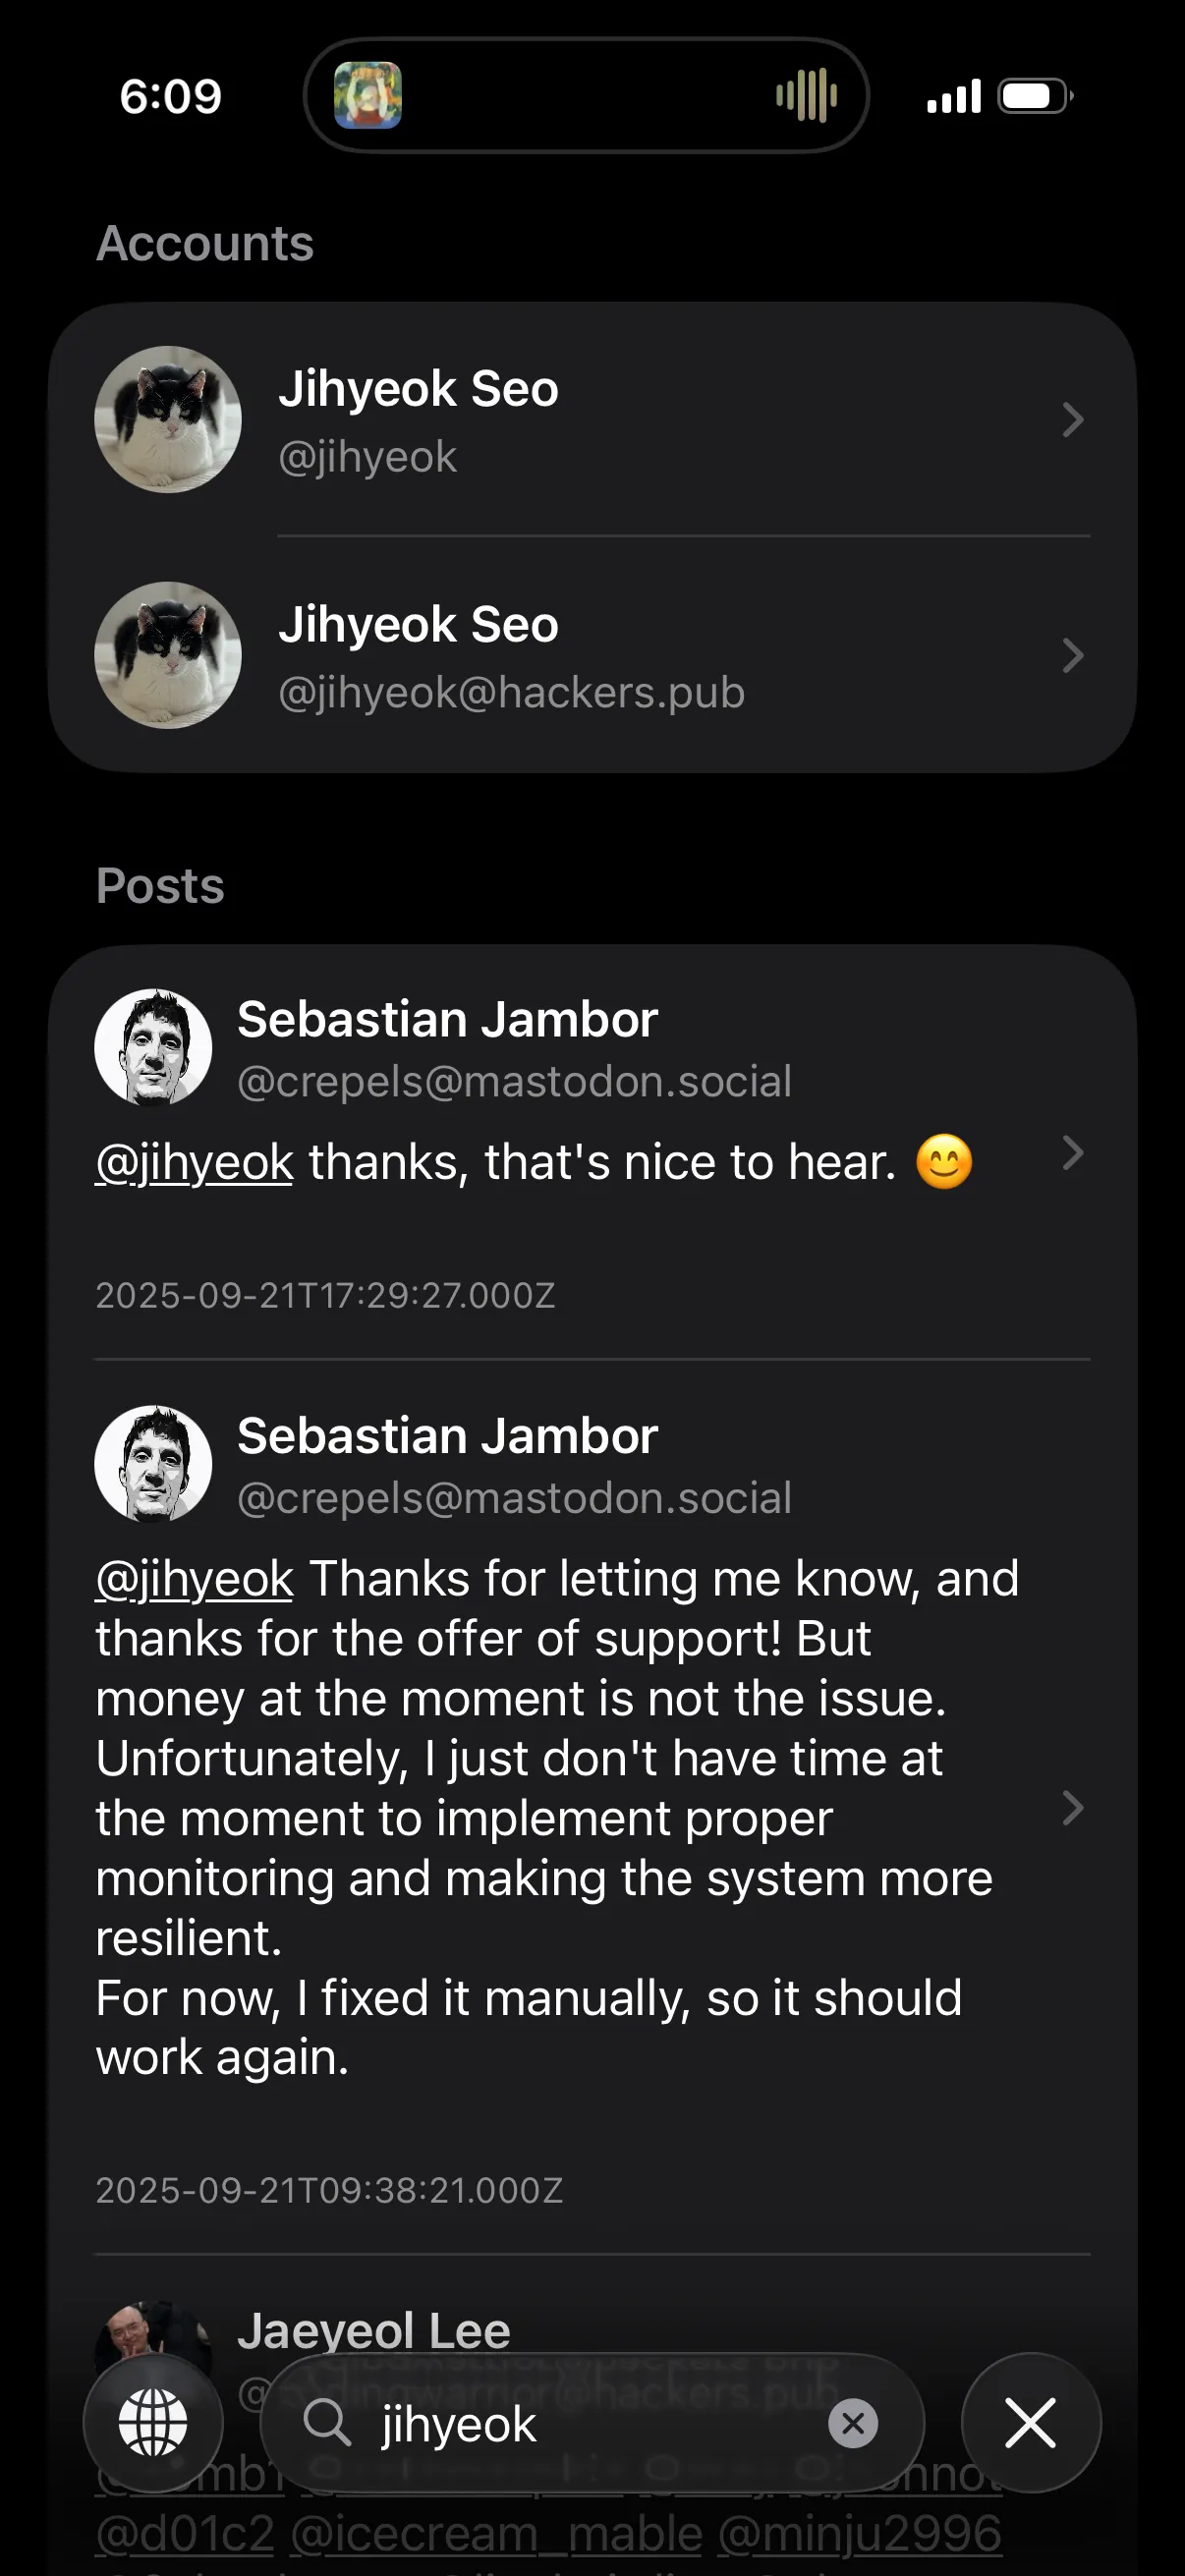Screen dimensions: 1185x2576
Task: Tap Sebastian Jambor's avatar on second post
Action: click(x=153, y=1464)
